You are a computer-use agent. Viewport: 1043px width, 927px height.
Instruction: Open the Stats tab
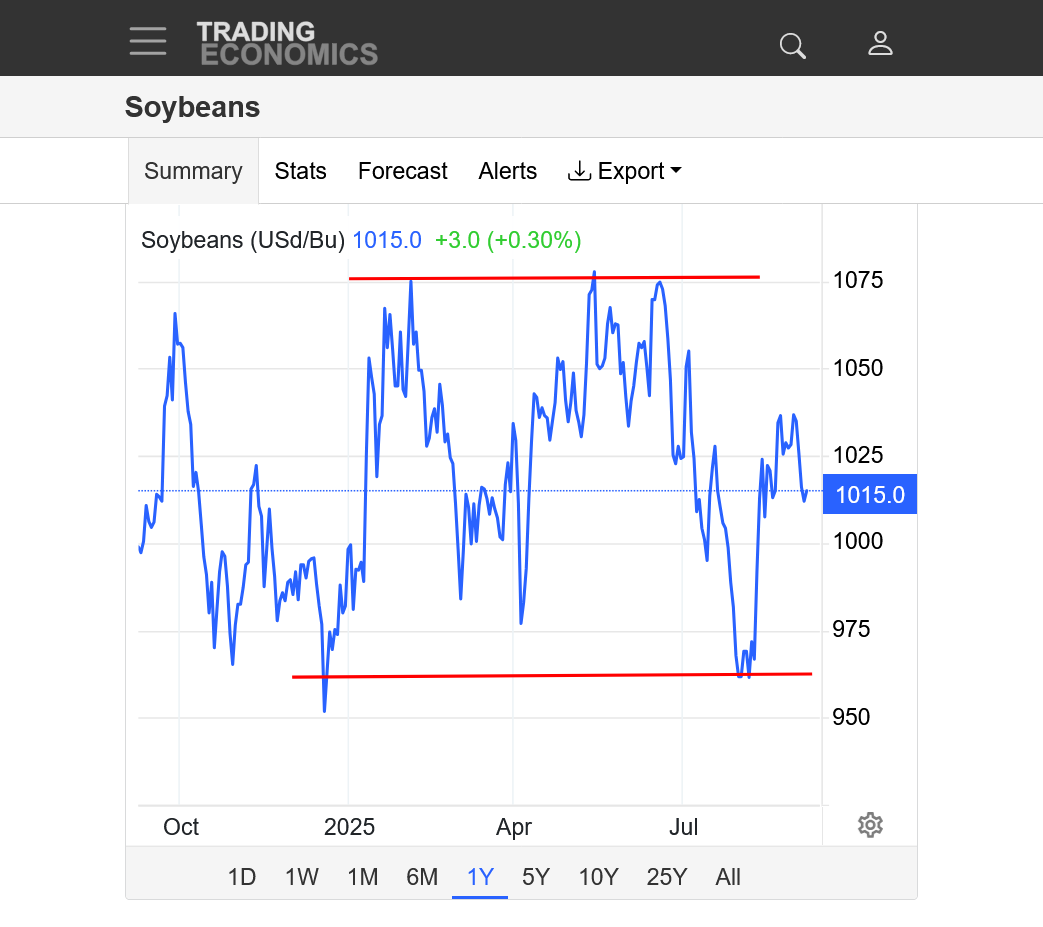(301, 171)
